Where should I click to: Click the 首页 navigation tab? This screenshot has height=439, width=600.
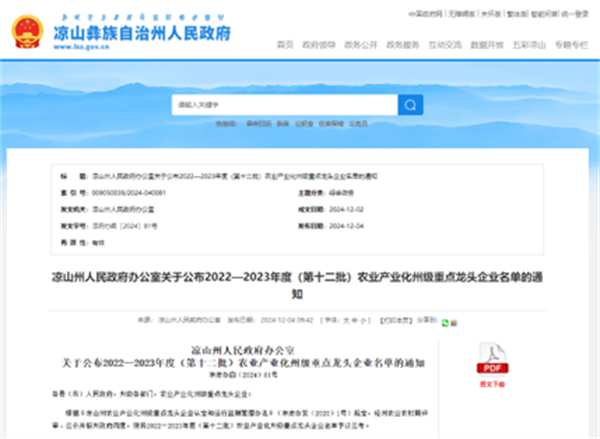[x=285, y=46]
